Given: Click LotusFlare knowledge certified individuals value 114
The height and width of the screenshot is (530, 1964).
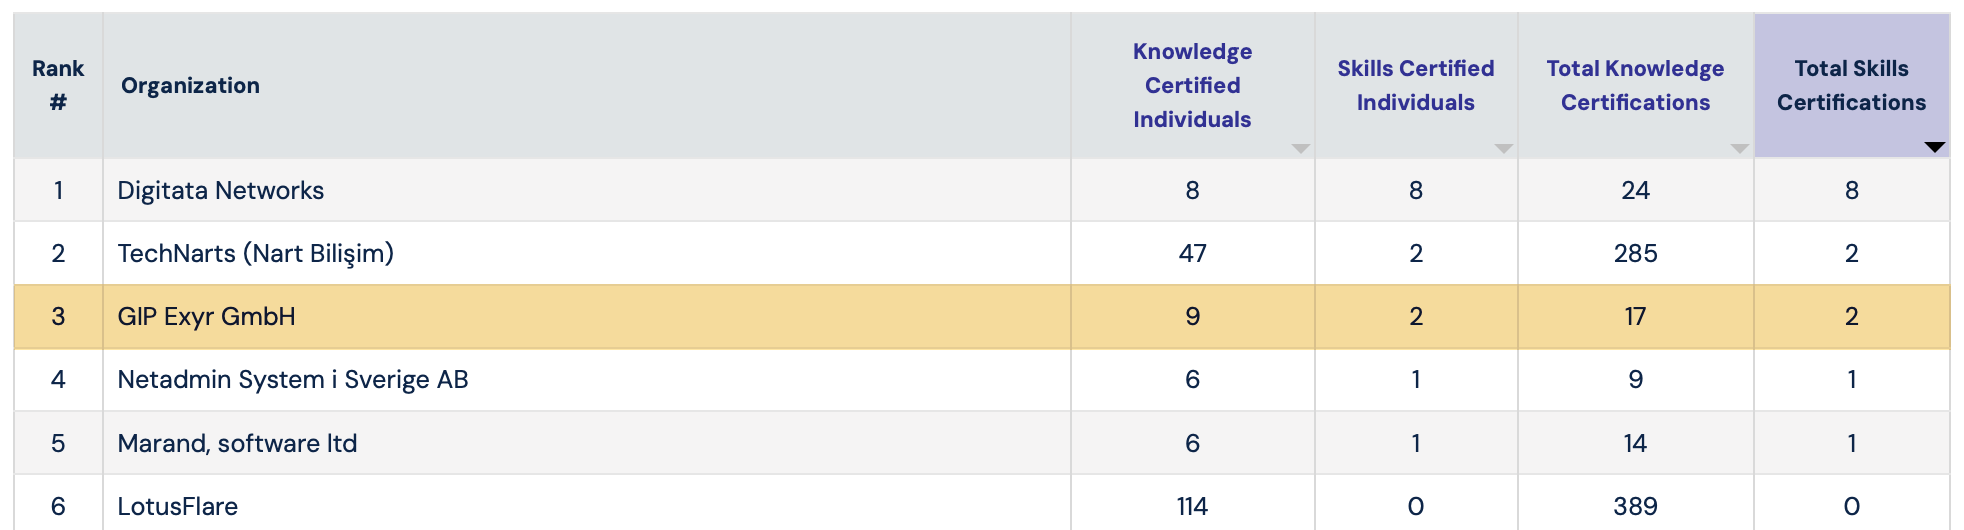Looking at the screenshot, I should pos(1192,506).
